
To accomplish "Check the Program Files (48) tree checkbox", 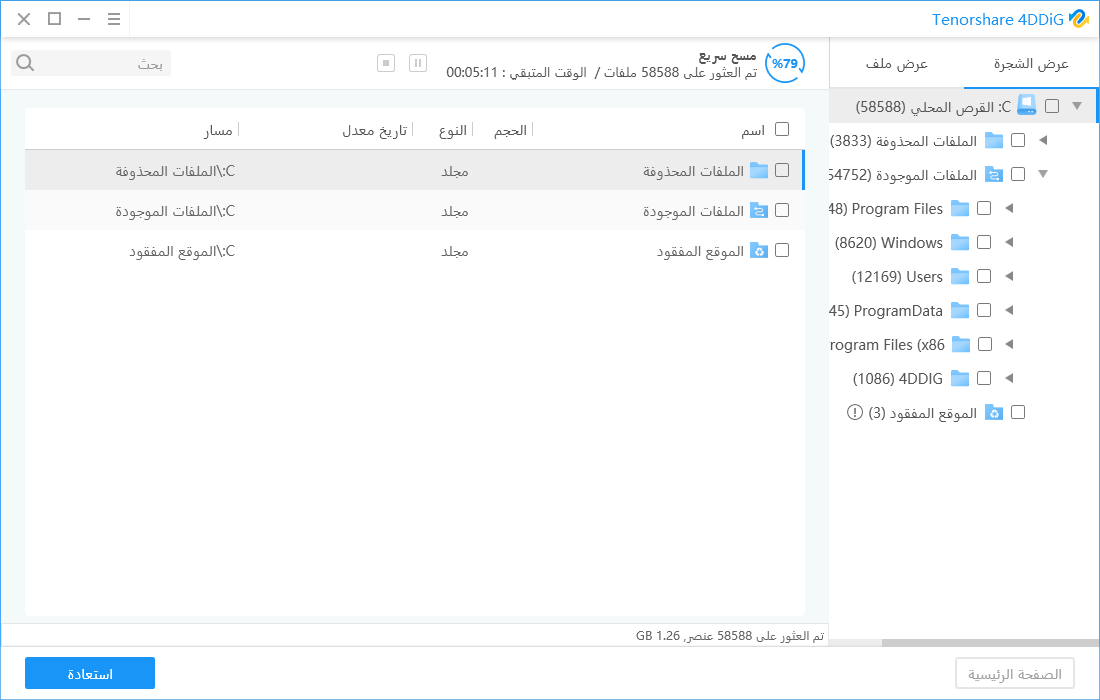I will (x=984, y=208).
